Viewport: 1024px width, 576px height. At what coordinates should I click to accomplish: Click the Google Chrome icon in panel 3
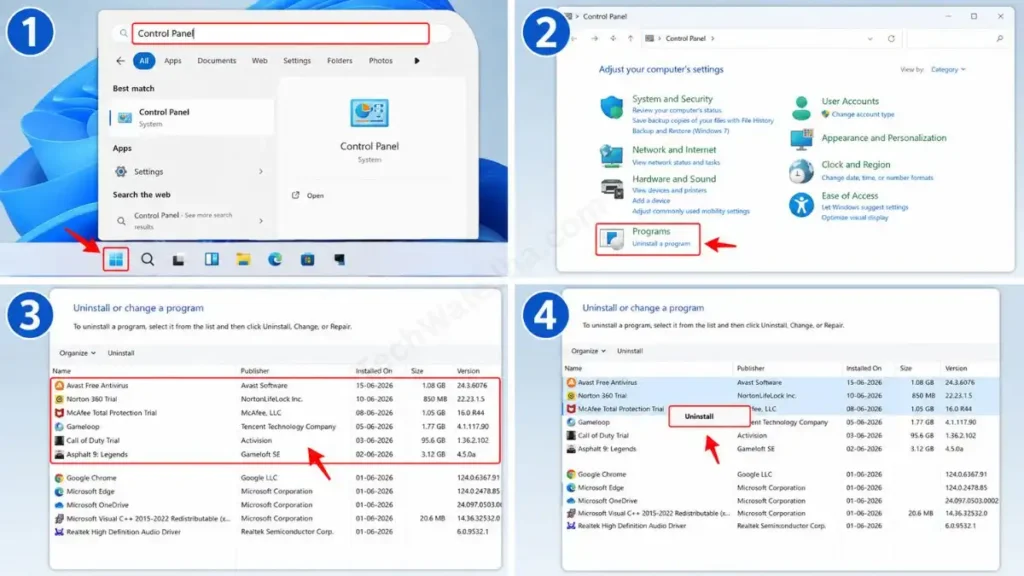(x=59, y=478)
